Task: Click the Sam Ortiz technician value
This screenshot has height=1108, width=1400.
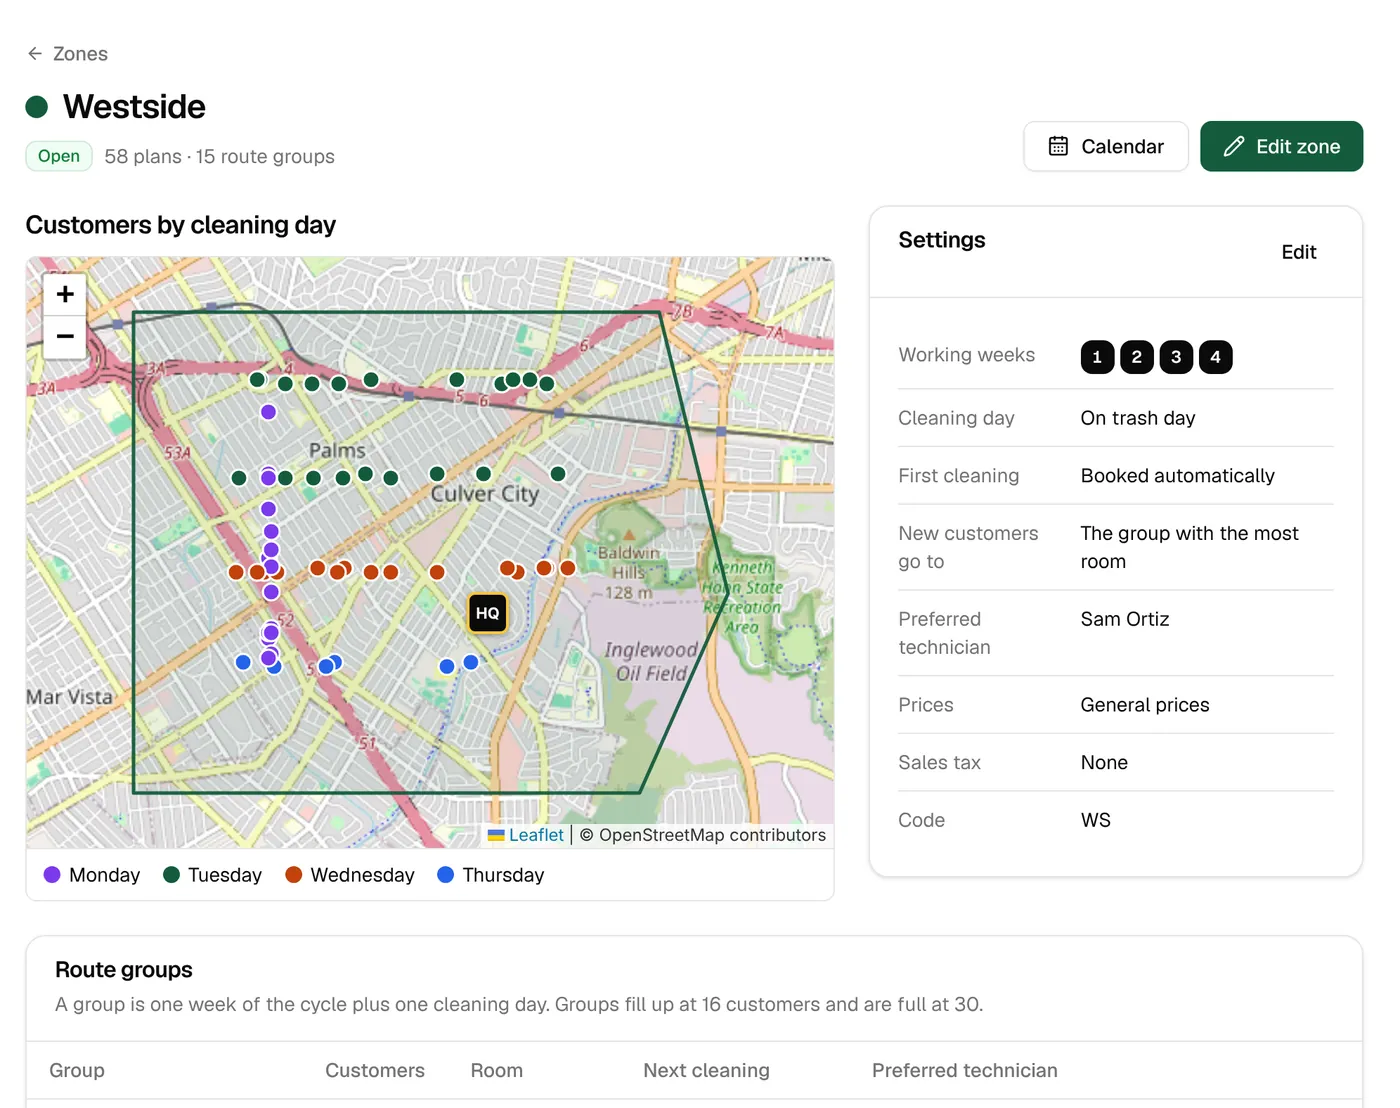Action: (1125, 620)
